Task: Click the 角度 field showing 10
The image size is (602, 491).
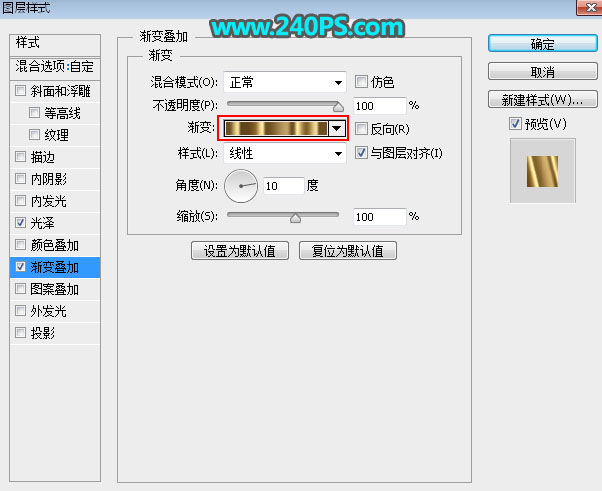Action: (x=284, y=186)
